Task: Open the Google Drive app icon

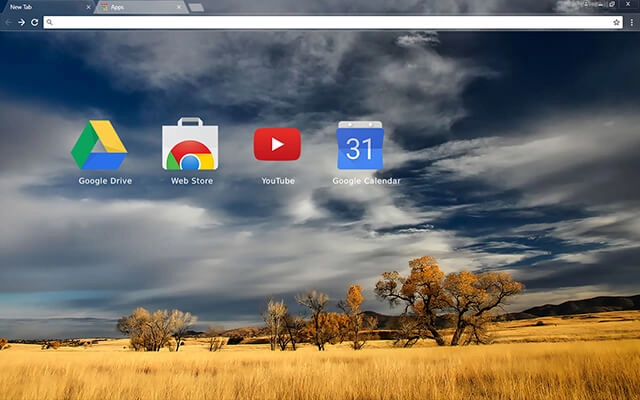Action: pos(99,145)
